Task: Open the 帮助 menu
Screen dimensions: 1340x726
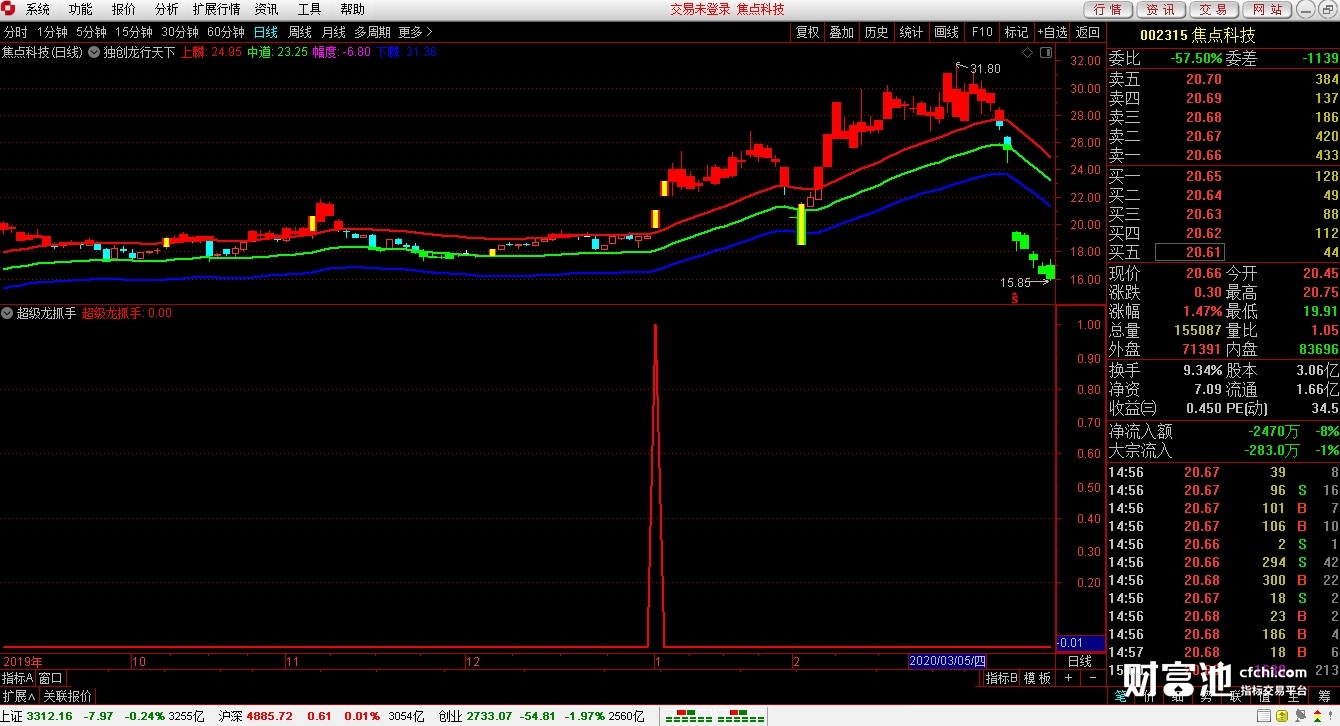Action: click(352, 9)
